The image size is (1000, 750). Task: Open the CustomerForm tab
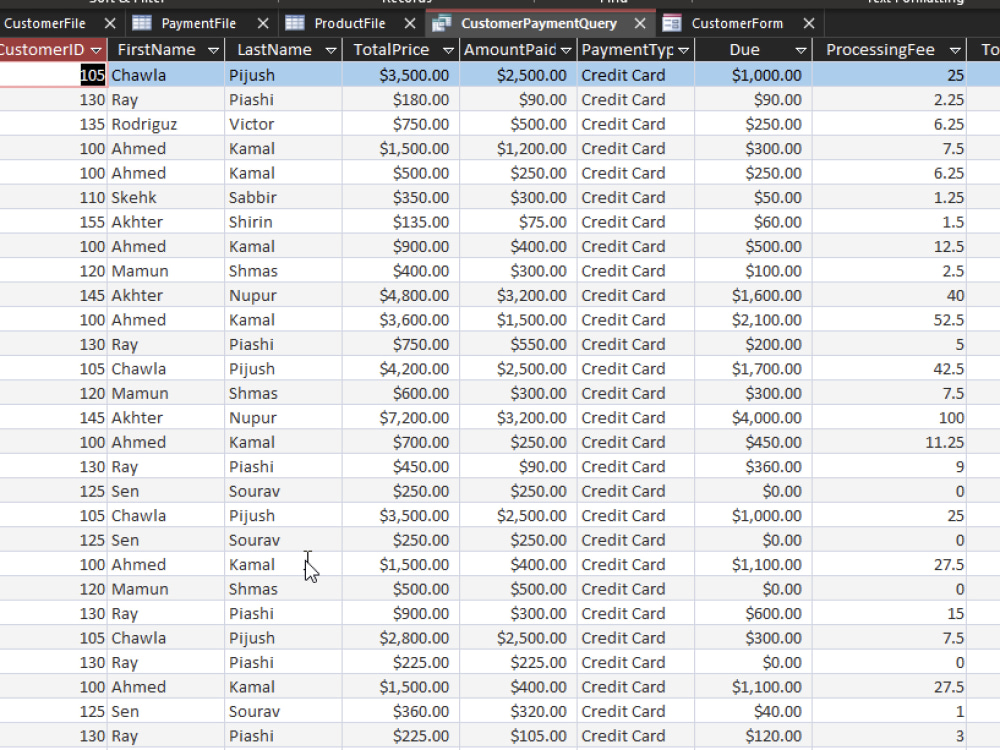(x=737, y=24)
